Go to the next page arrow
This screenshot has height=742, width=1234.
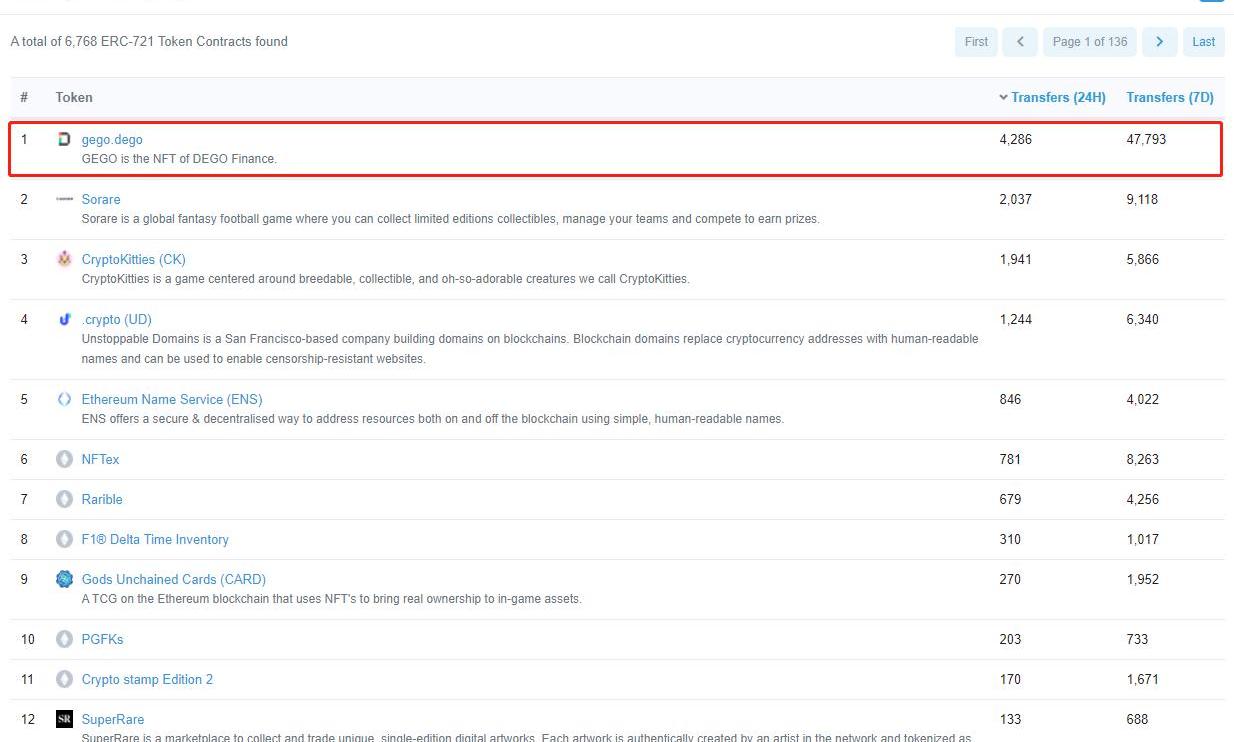coord(1159,42)
